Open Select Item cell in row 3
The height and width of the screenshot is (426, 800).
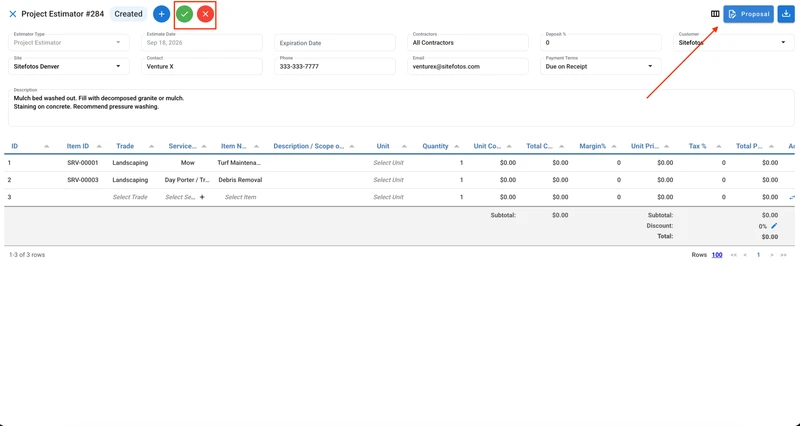(240, 197)
